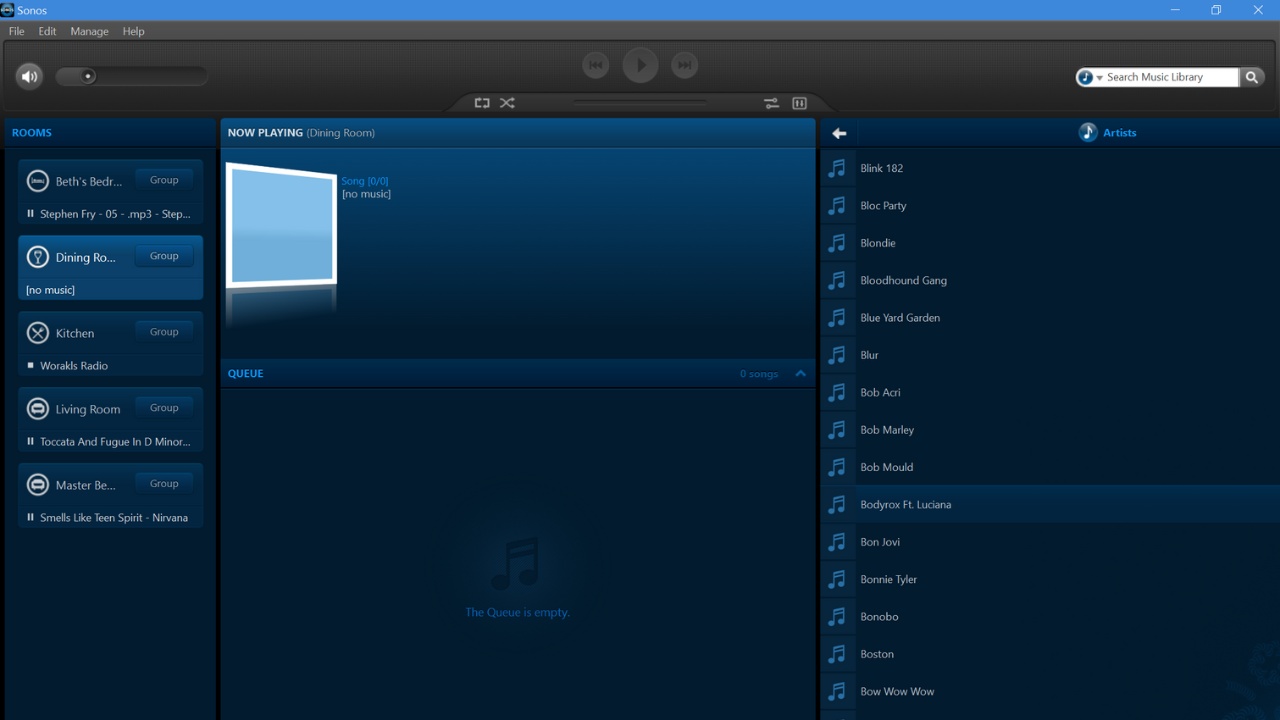Select artist Bow Wow Wow

click(1050, 691)
